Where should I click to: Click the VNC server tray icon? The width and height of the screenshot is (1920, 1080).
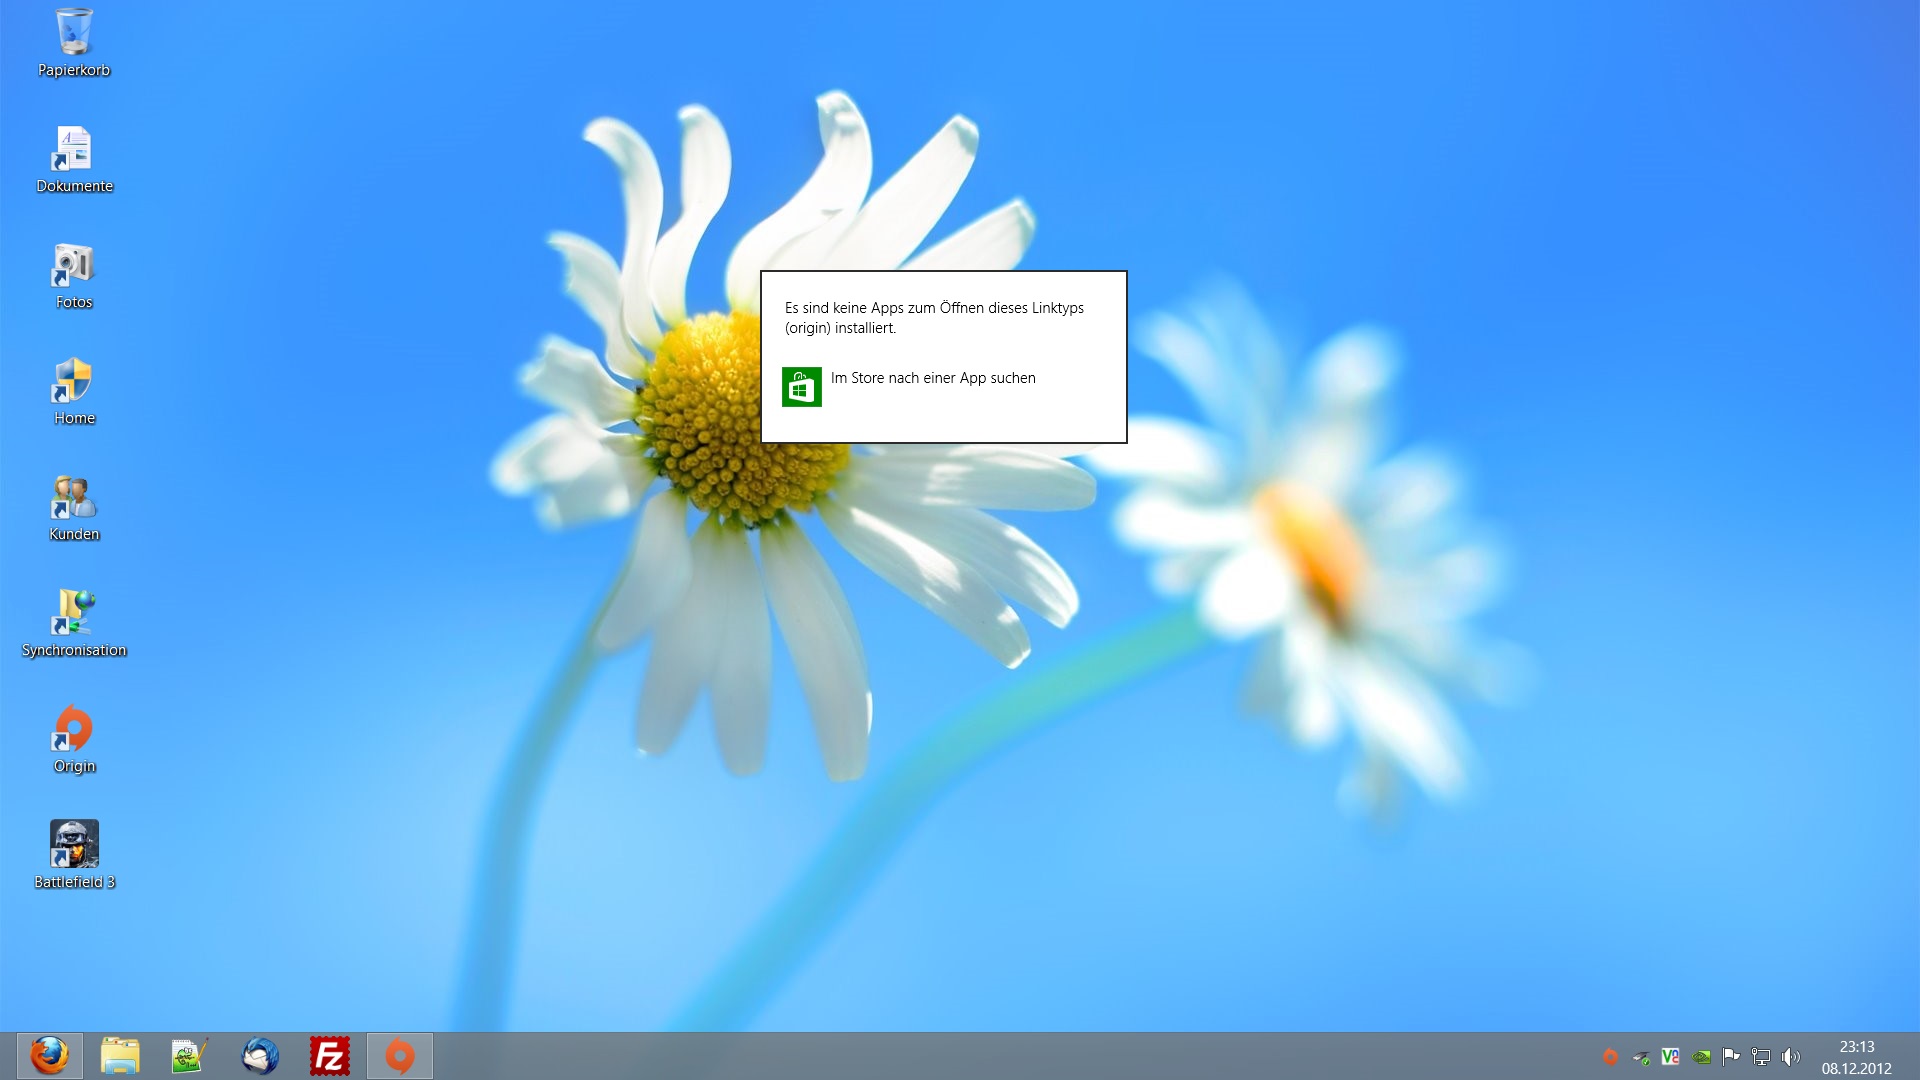(1670, 1056)
